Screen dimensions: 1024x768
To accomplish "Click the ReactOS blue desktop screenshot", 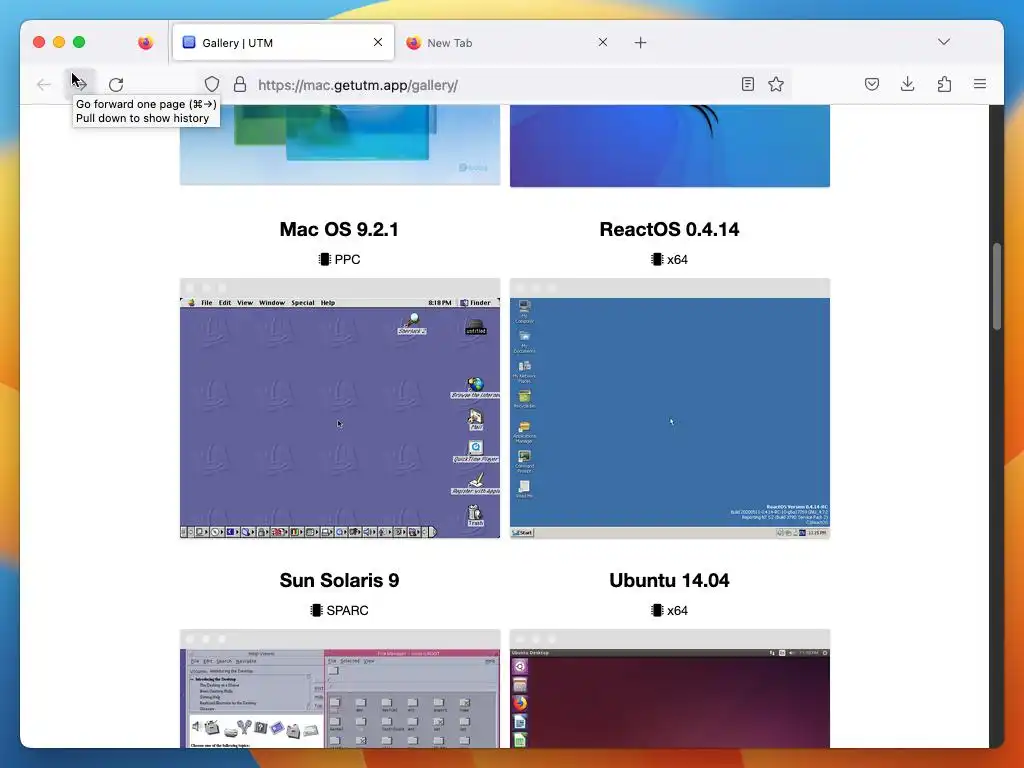I will 669,408.
